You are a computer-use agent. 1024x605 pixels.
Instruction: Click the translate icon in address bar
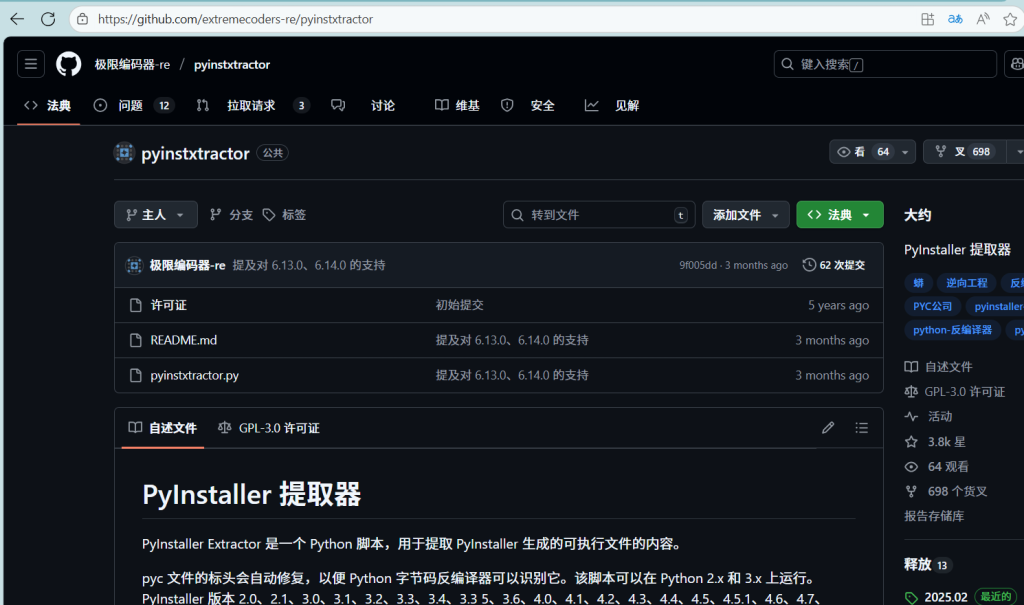pos(955,18)
